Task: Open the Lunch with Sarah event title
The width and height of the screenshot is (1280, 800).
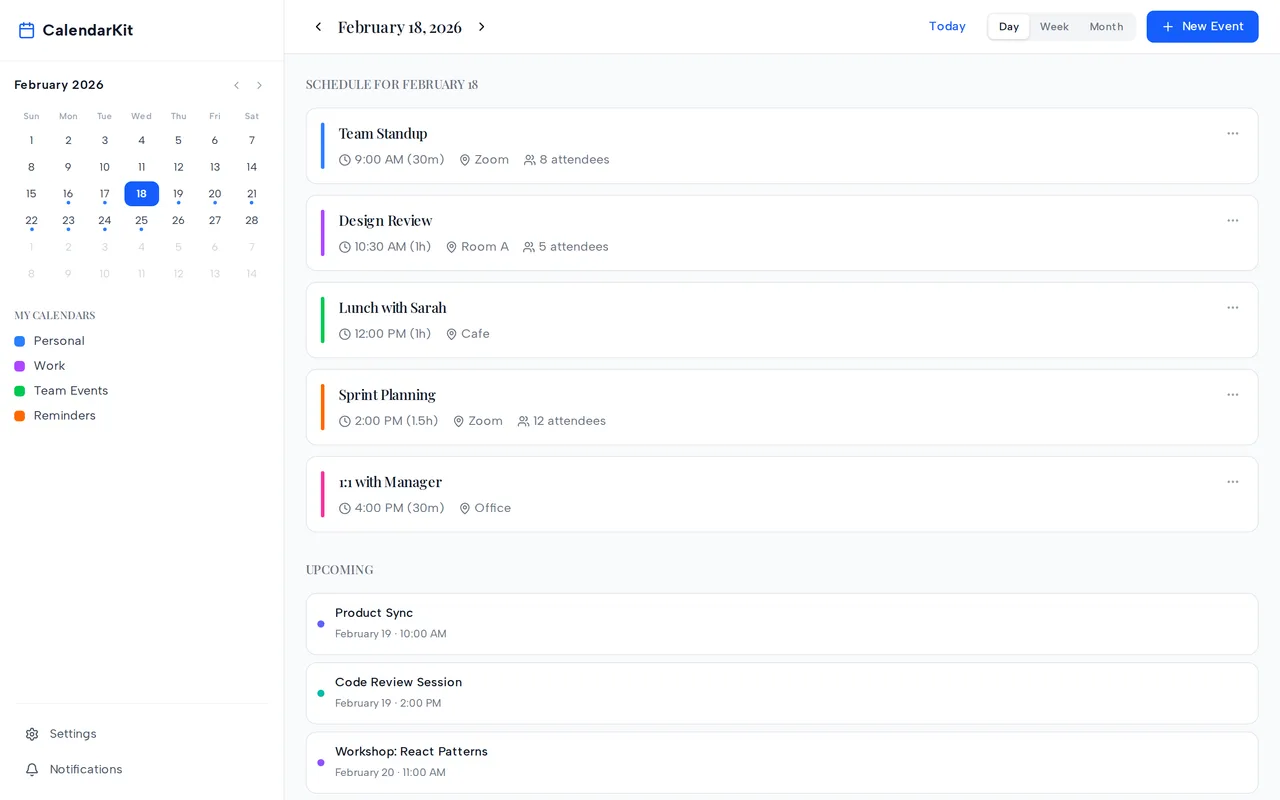Action: 392,307
